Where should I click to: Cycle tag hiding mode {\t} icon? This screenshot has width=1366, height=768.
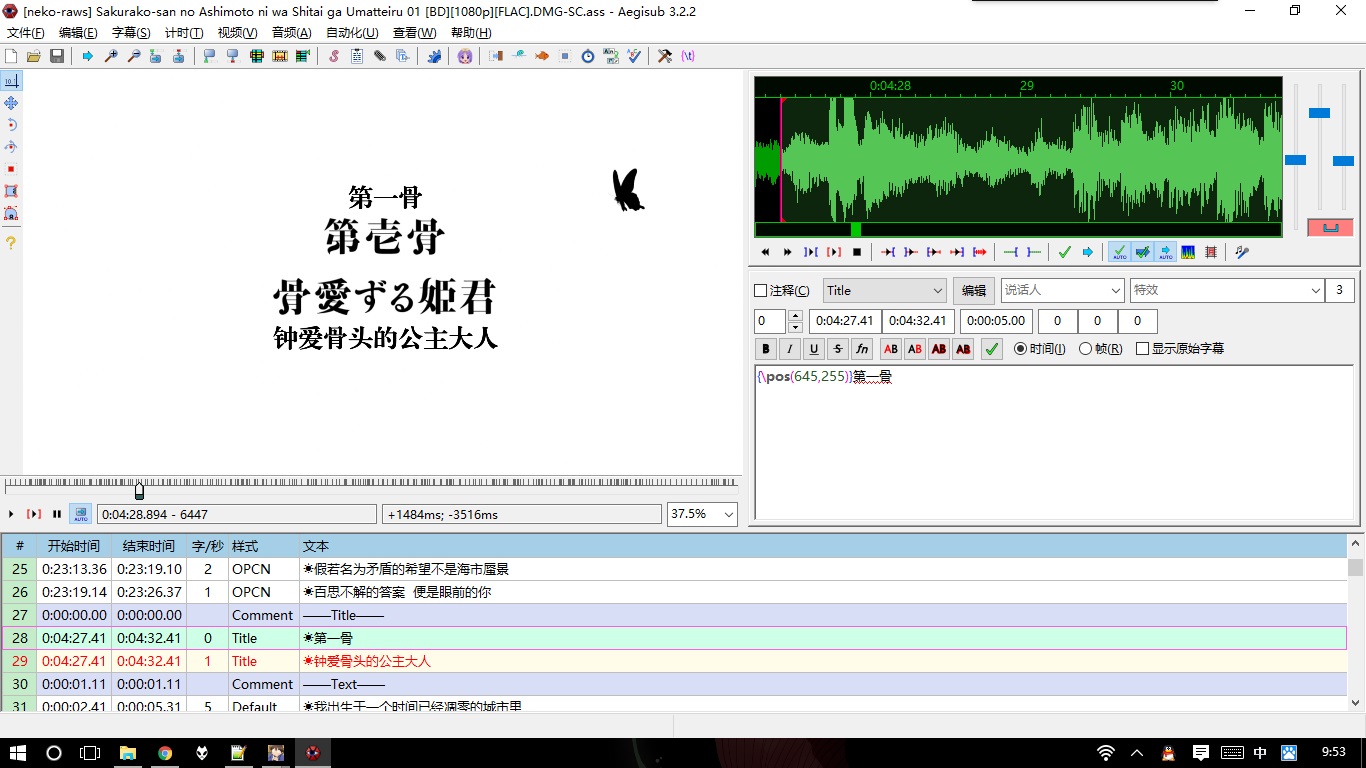click(688, 56)
